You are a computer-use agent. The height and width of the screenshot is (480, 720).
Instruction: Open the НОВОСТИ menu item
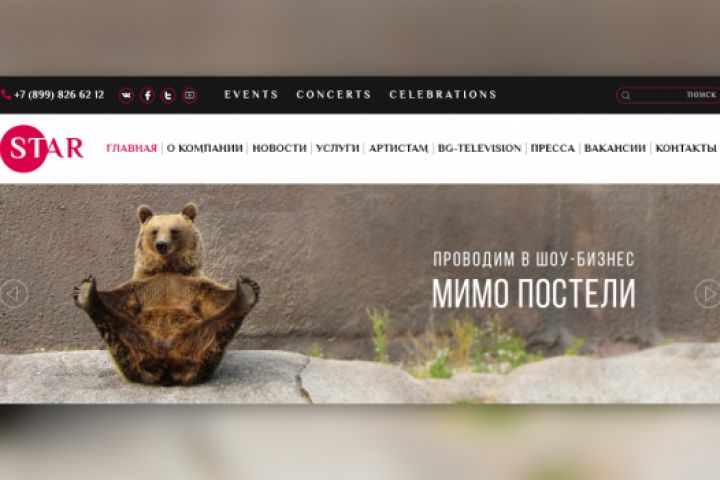point(279,148)
